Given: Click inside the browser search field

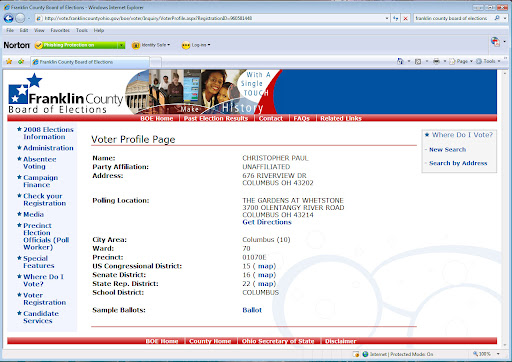Looking at the screenshot, I should (452, 18).
